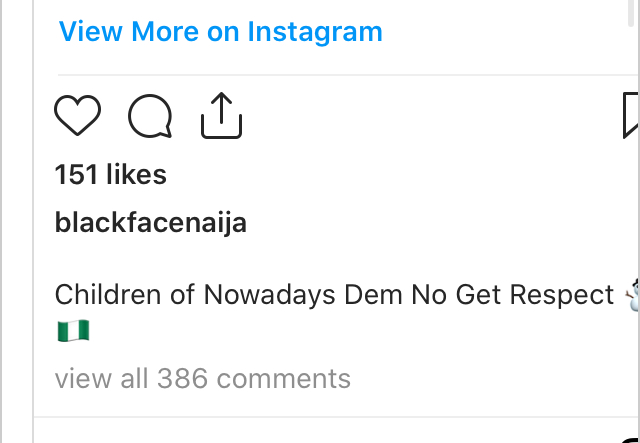Image resolution: width=640 pixels, height=443 pixels.
Task: Expand view all 386 comments
Action: [203, 379]
